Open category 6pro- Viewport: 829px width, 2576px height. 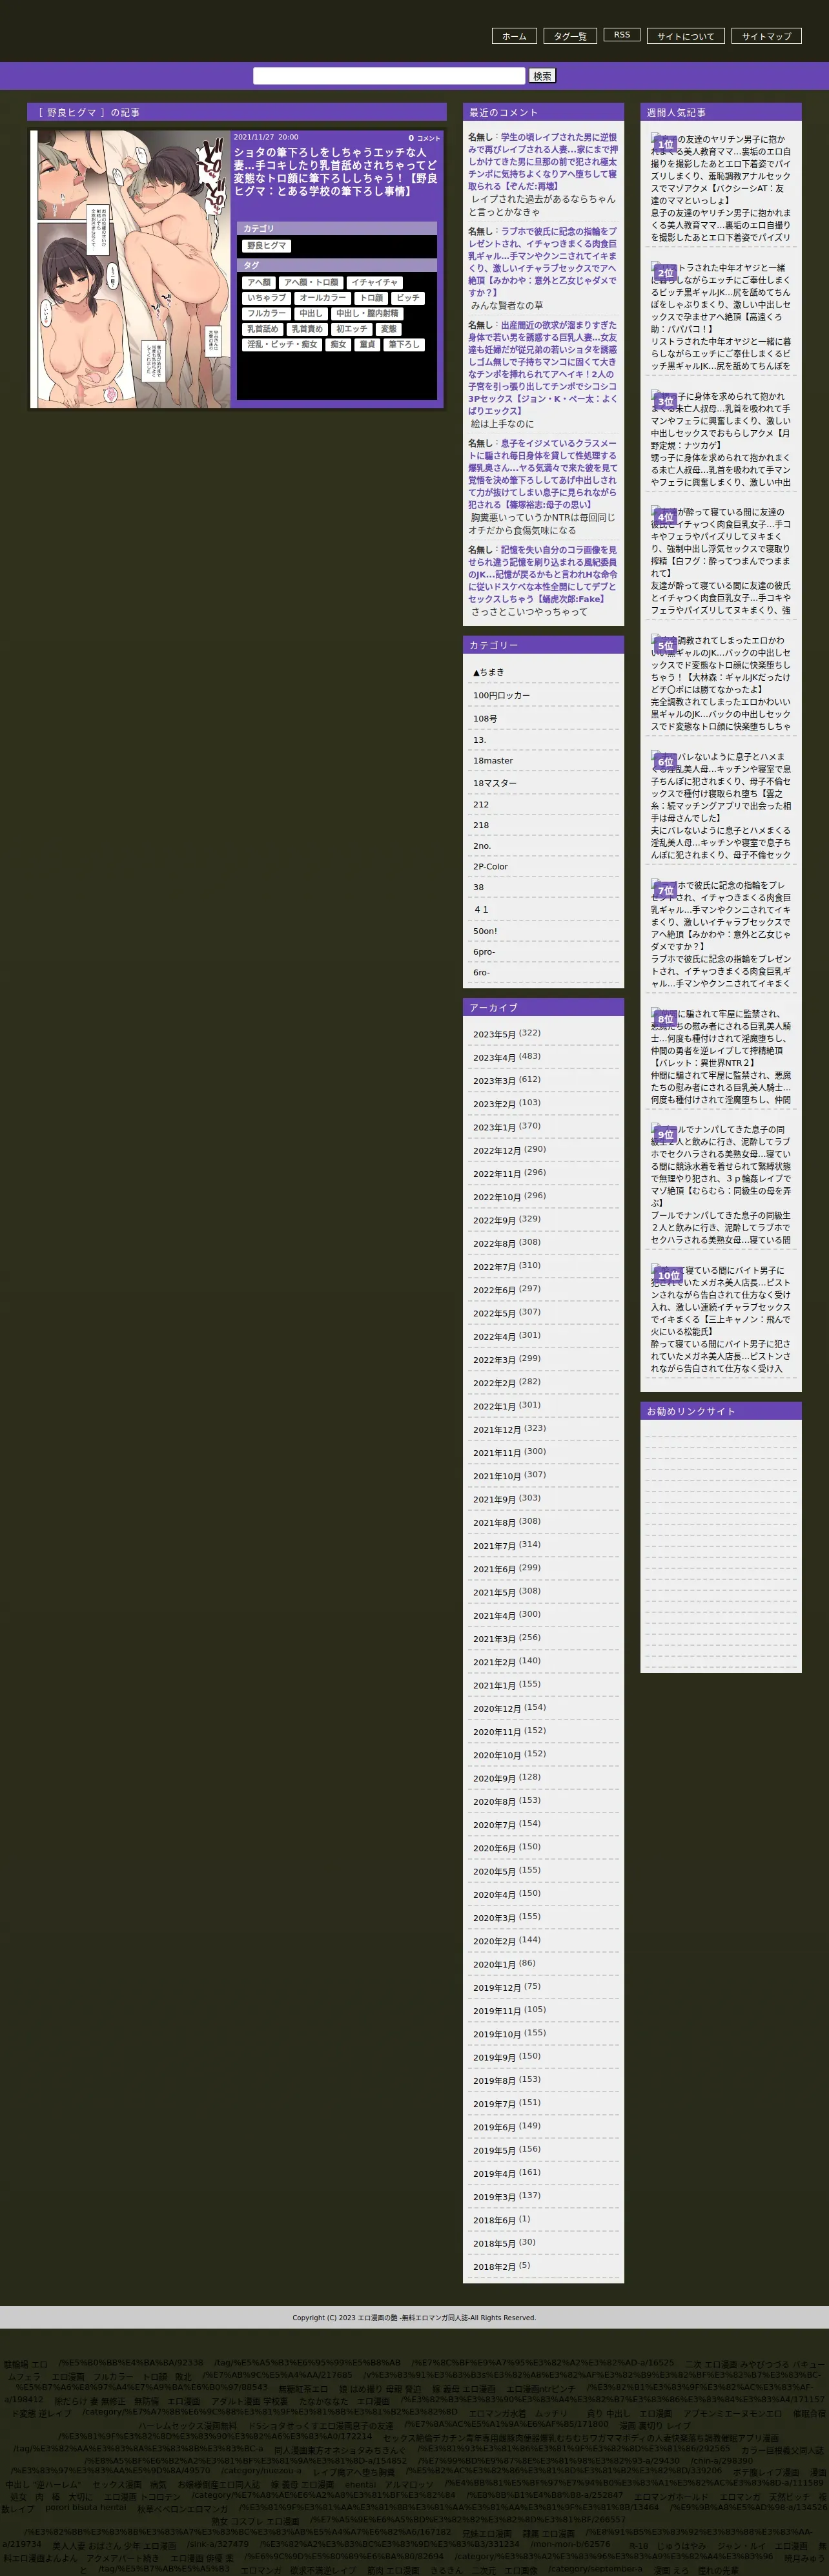484,952
